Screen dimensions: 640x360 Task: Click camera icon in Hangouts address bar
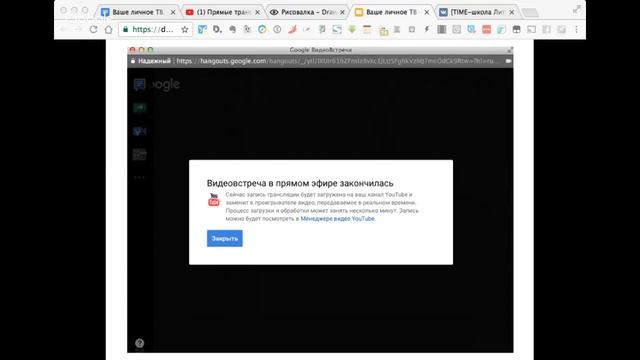pos(509,61)
